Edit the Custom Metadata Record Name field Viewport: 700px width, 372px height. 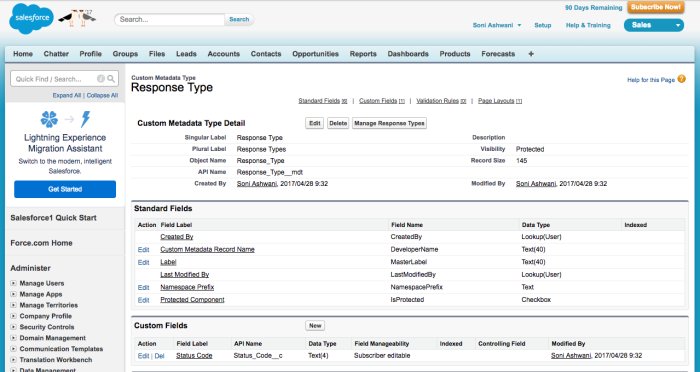point(143,250)
